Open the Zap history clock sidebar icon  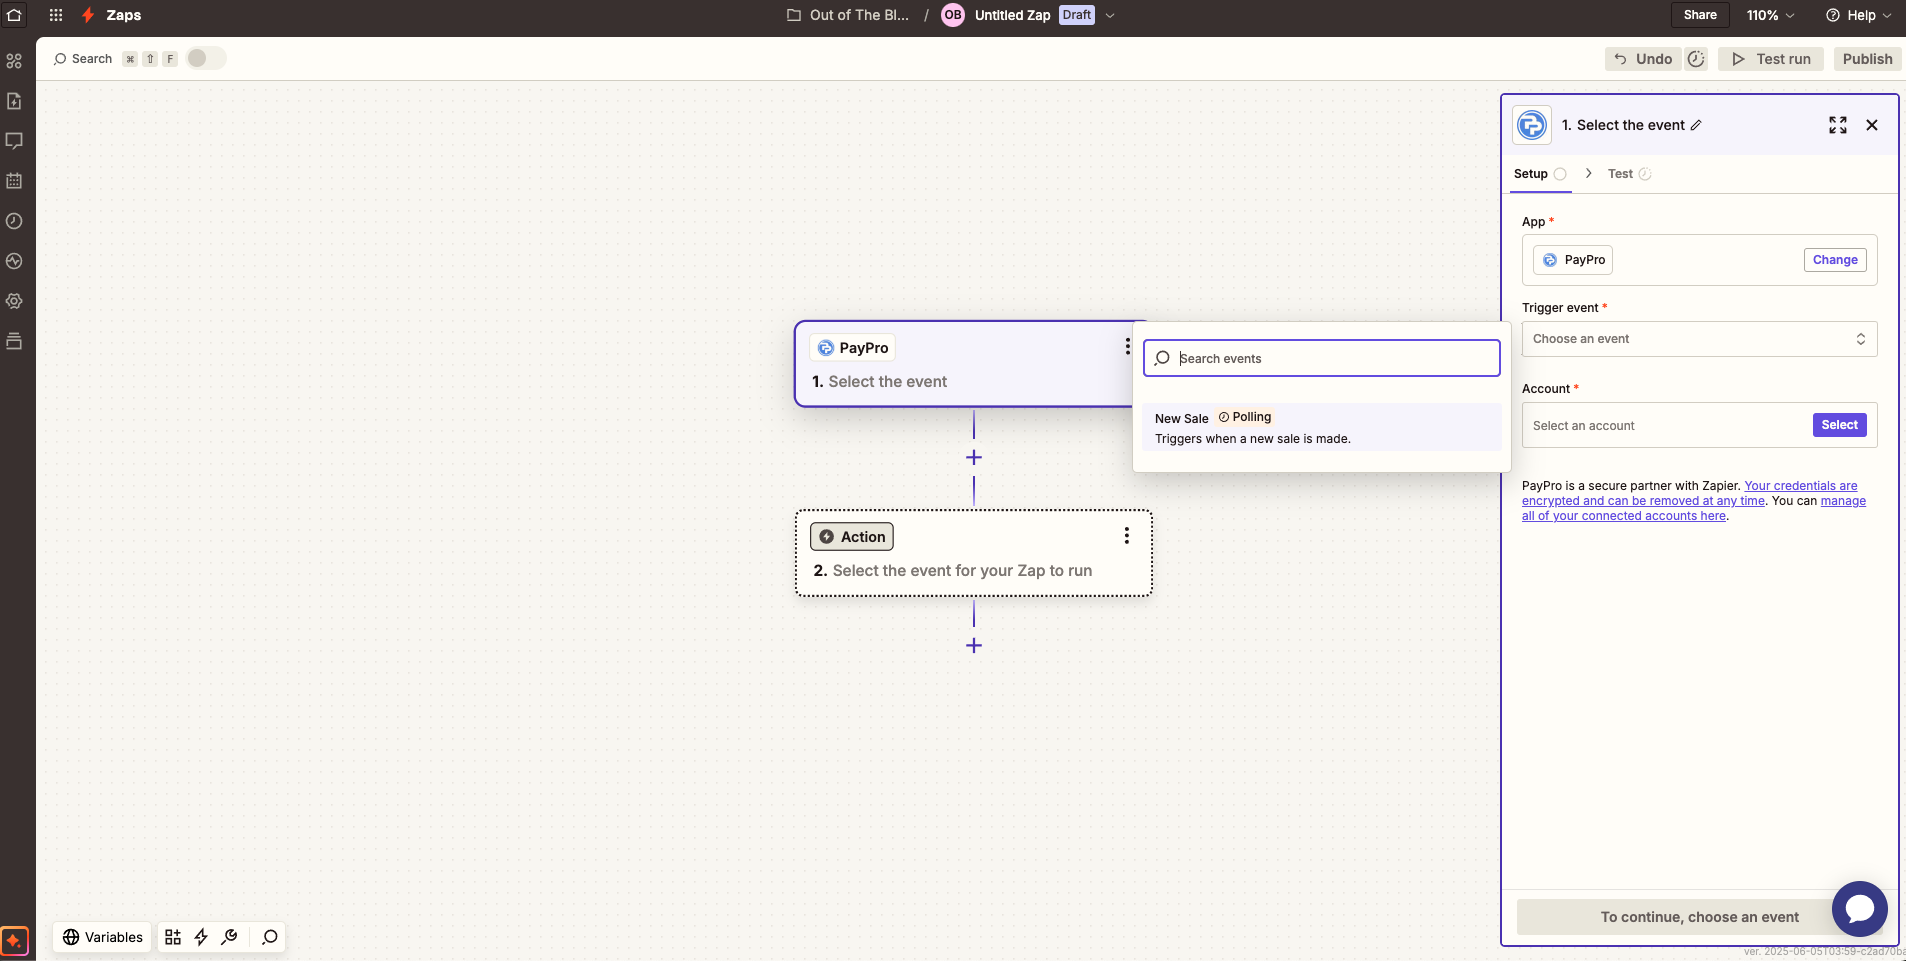coord(14,221)
